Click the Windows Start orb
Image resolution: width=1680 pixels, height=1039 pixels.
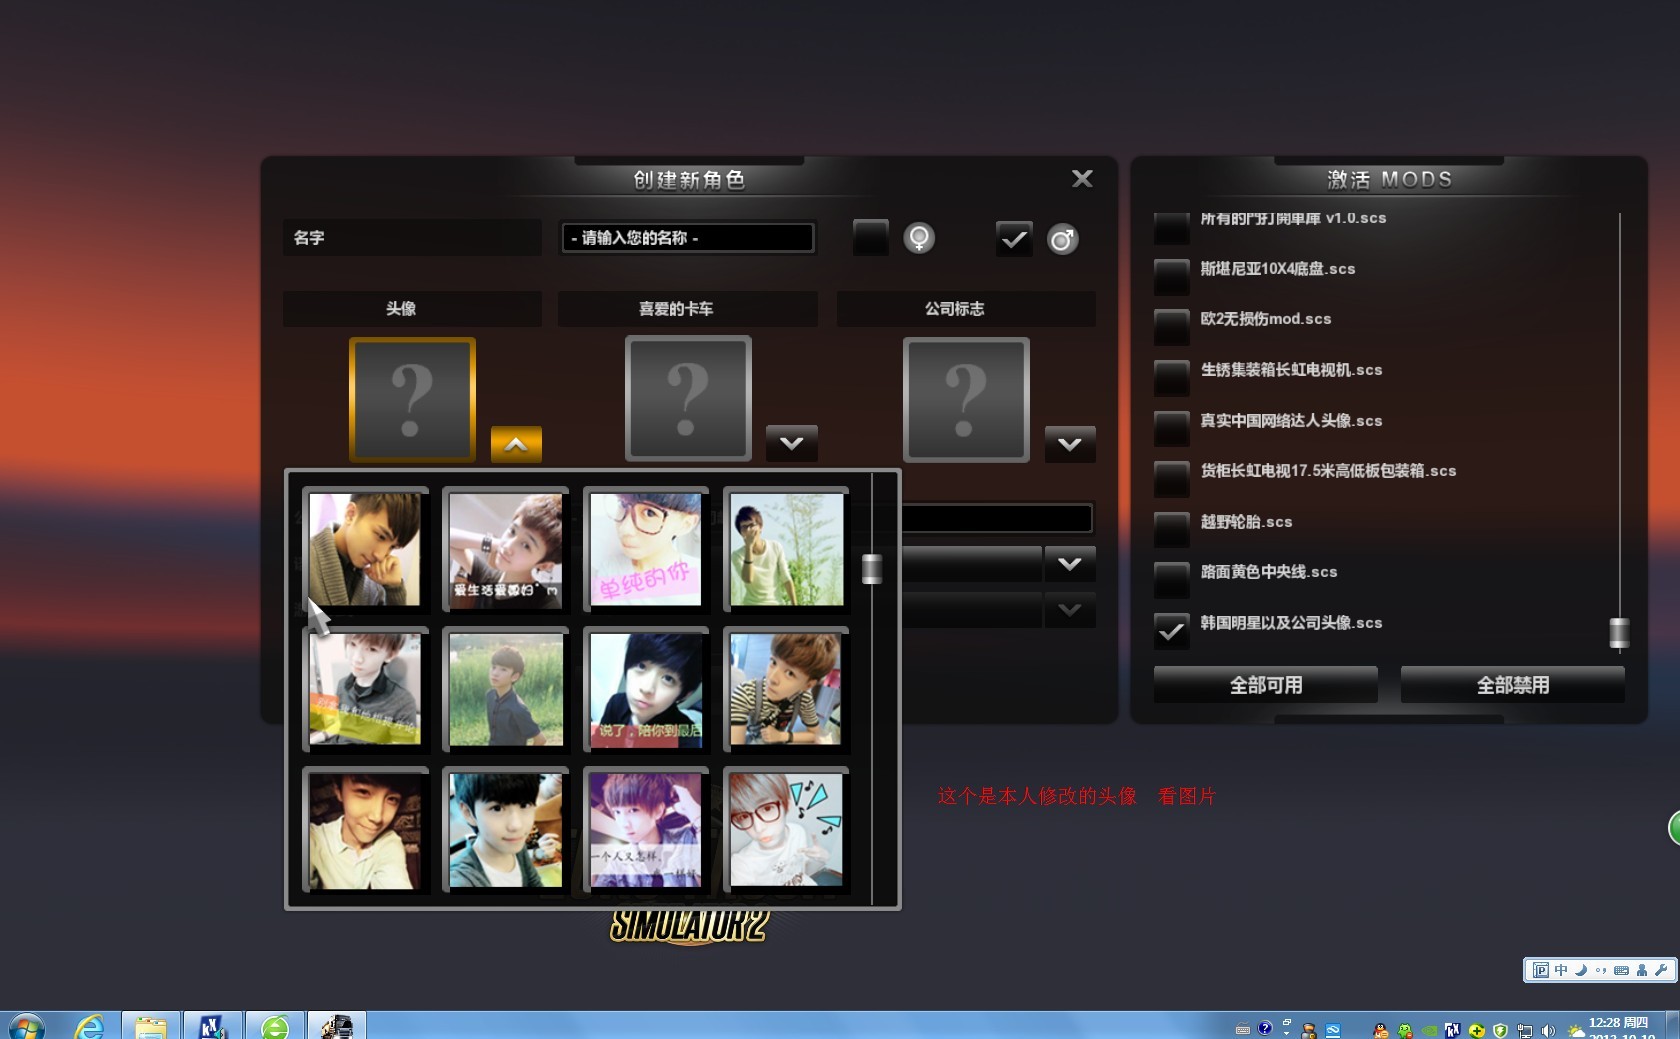(x=26, y=1027)
